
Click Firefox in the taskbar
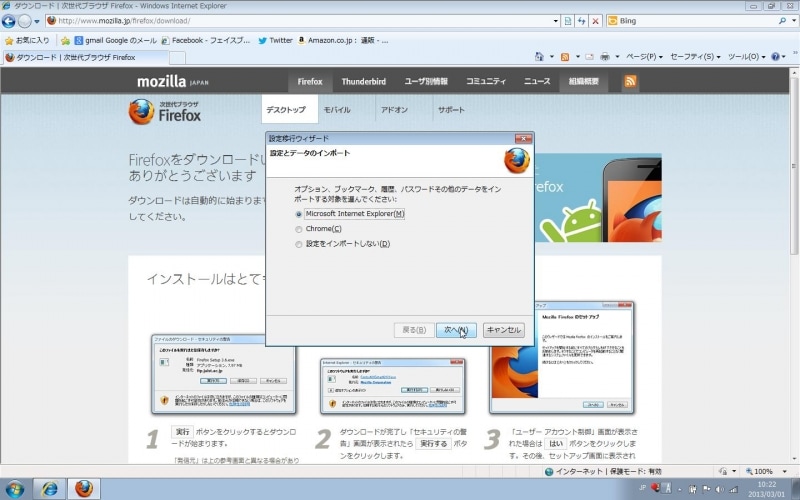(84, 489)
